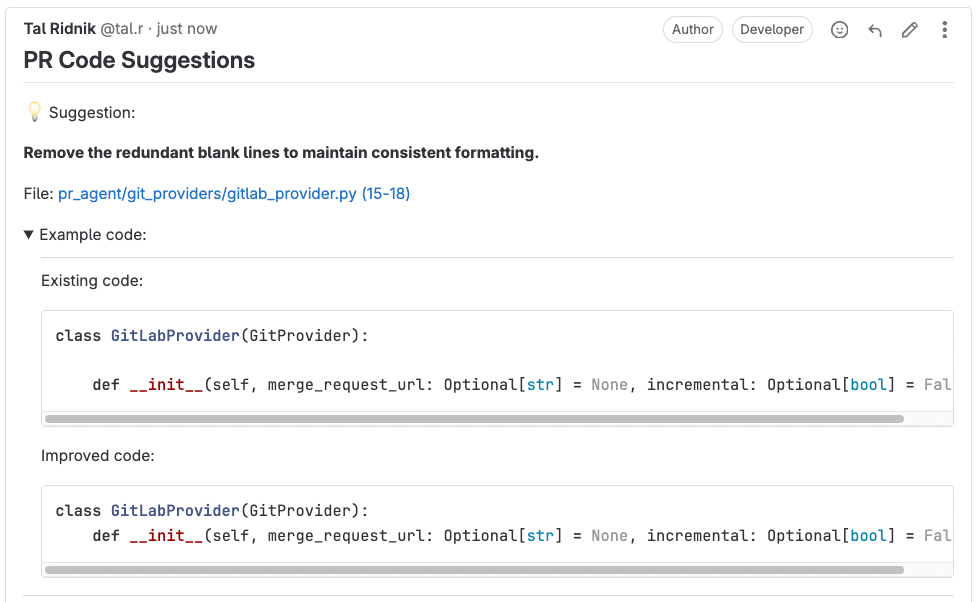Image resolution: width=976 pixels, height=602 pixels.
Task: Edit comment using the pencil icon
Action: pos(909,30)
